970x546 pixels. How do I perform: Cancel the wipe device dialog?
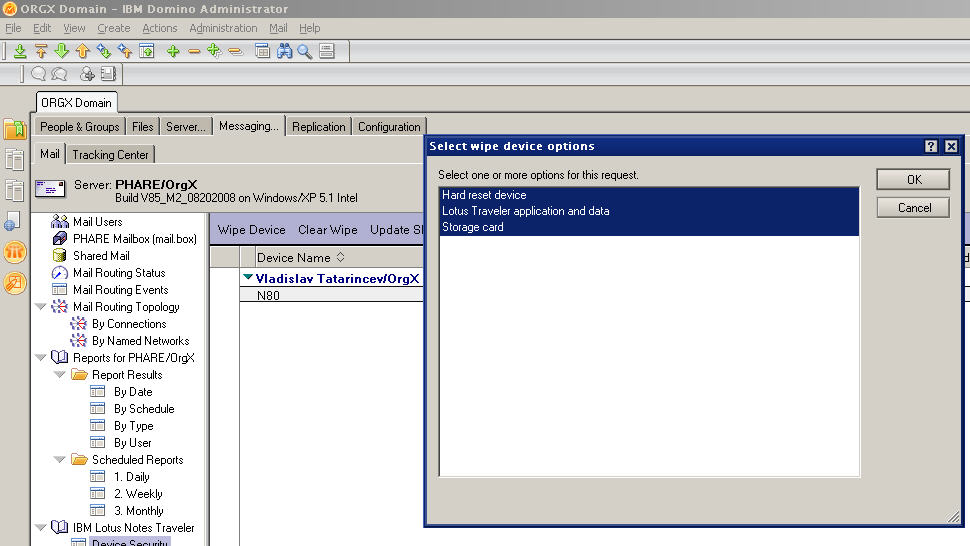(913, 208)
